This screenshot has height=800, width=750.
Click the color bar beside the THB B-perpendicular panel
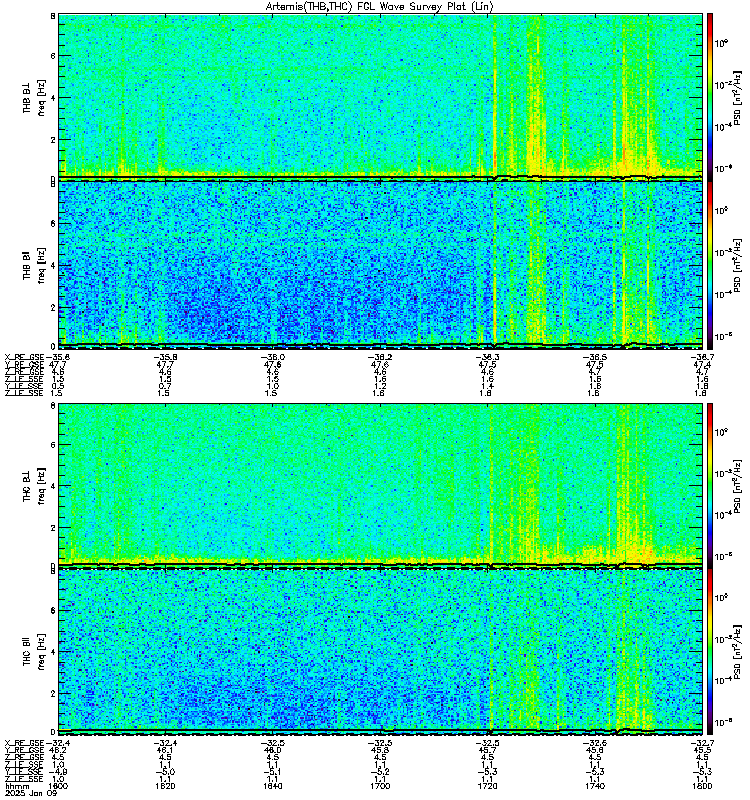[x=710, y=96]
